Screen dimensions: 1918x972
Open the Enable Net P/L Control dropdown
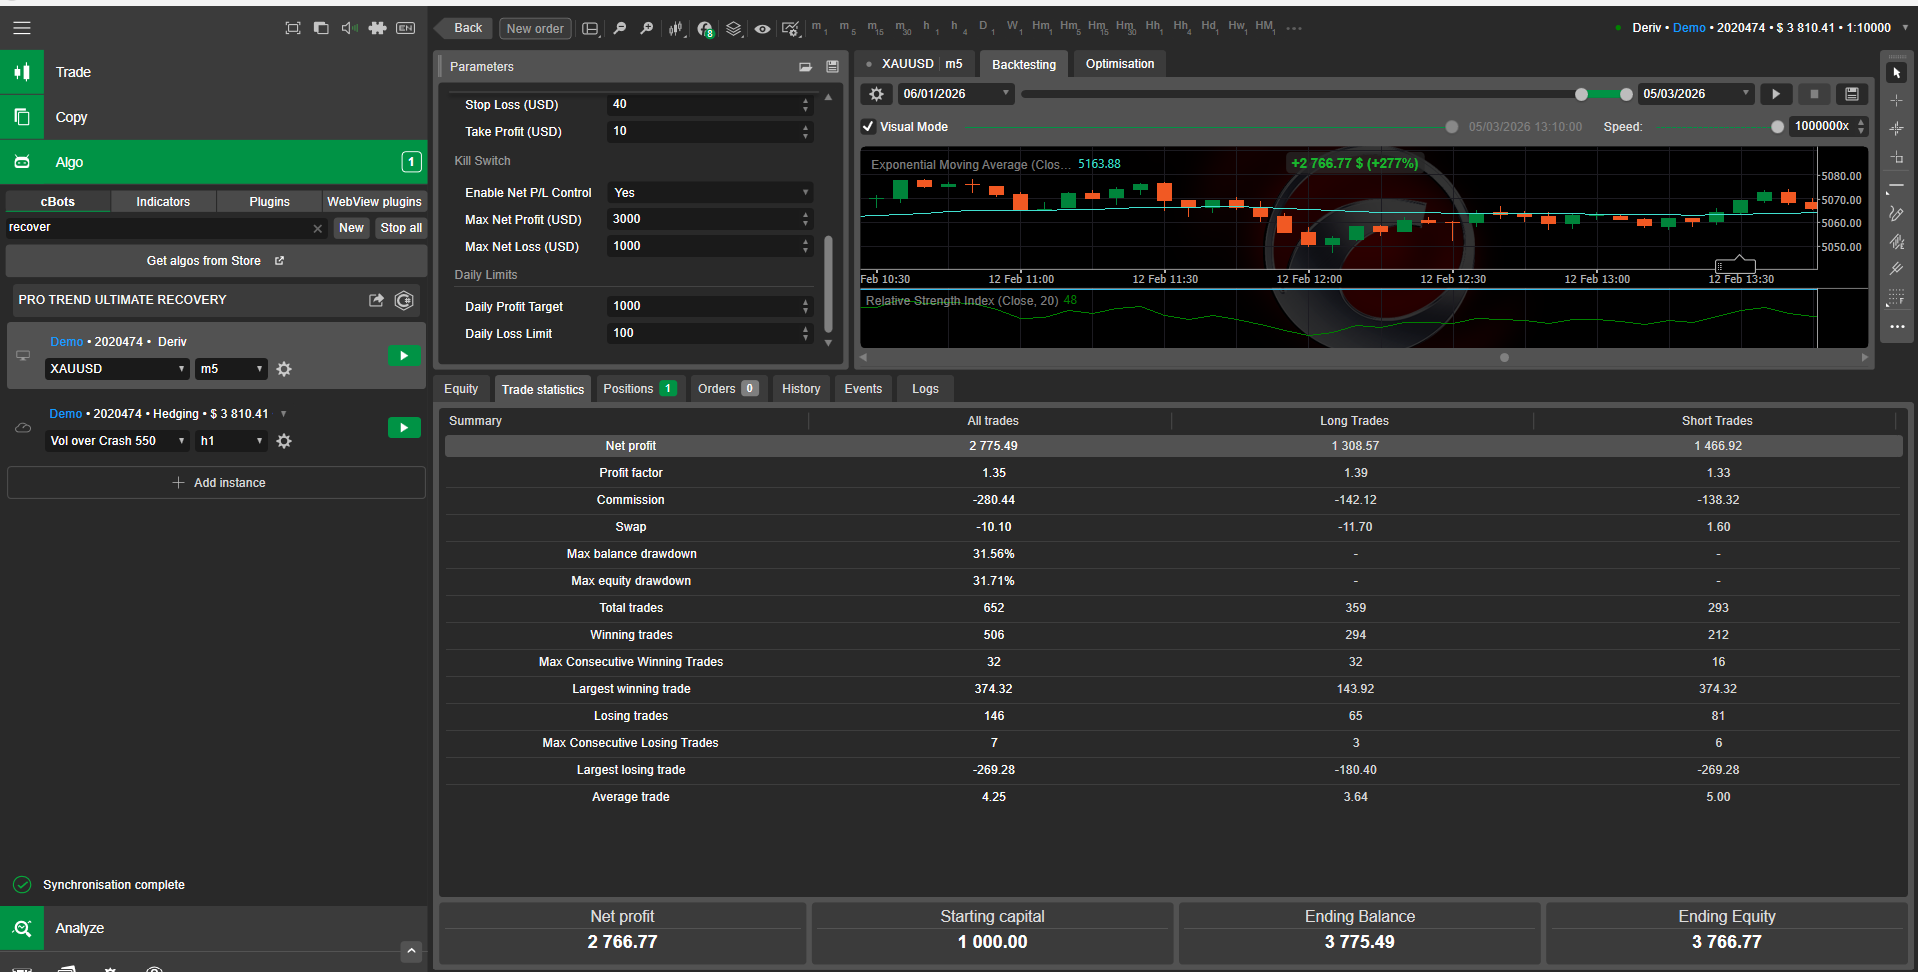pyautogui.click(x=709, y=193)
